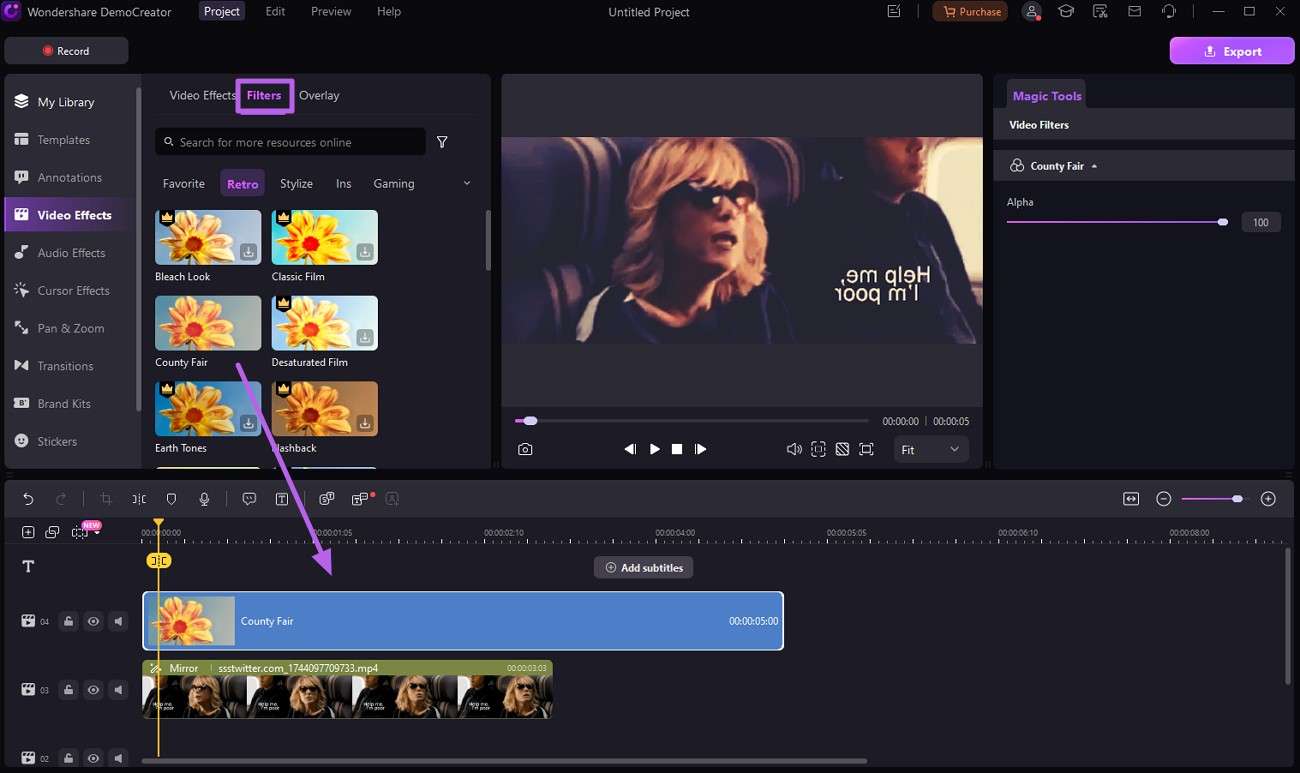Open Audio Effects in left sidebar
This screenshot has height=773, width=1300.
pyautogui.click(x=70, y=253)
